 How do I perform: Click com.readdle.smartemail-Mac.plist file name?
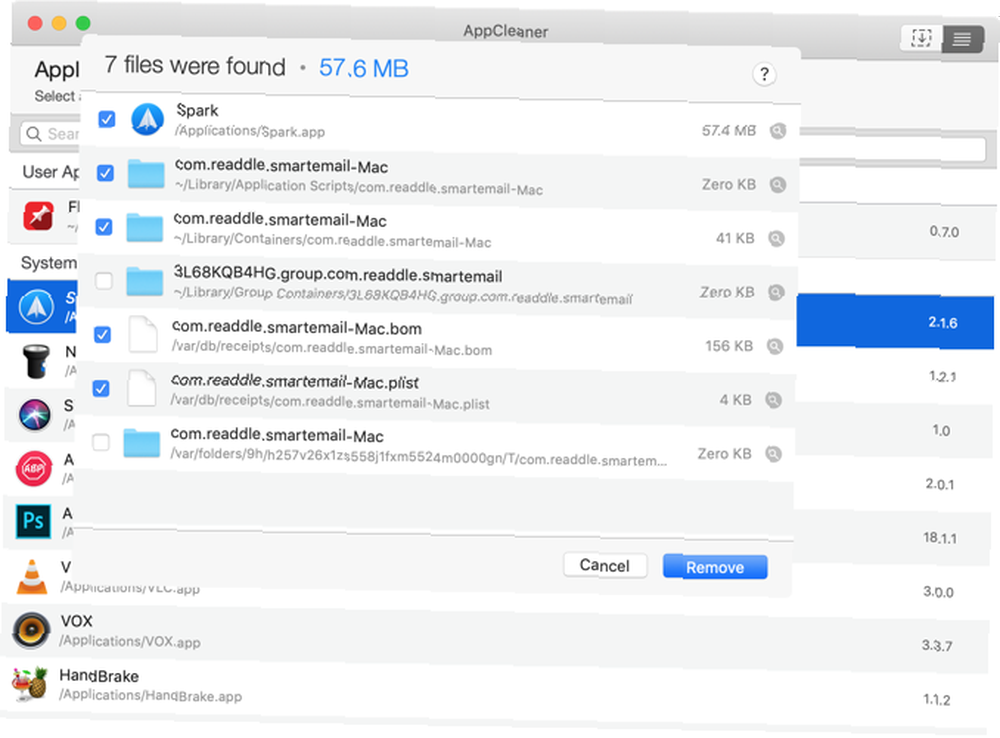295,381
